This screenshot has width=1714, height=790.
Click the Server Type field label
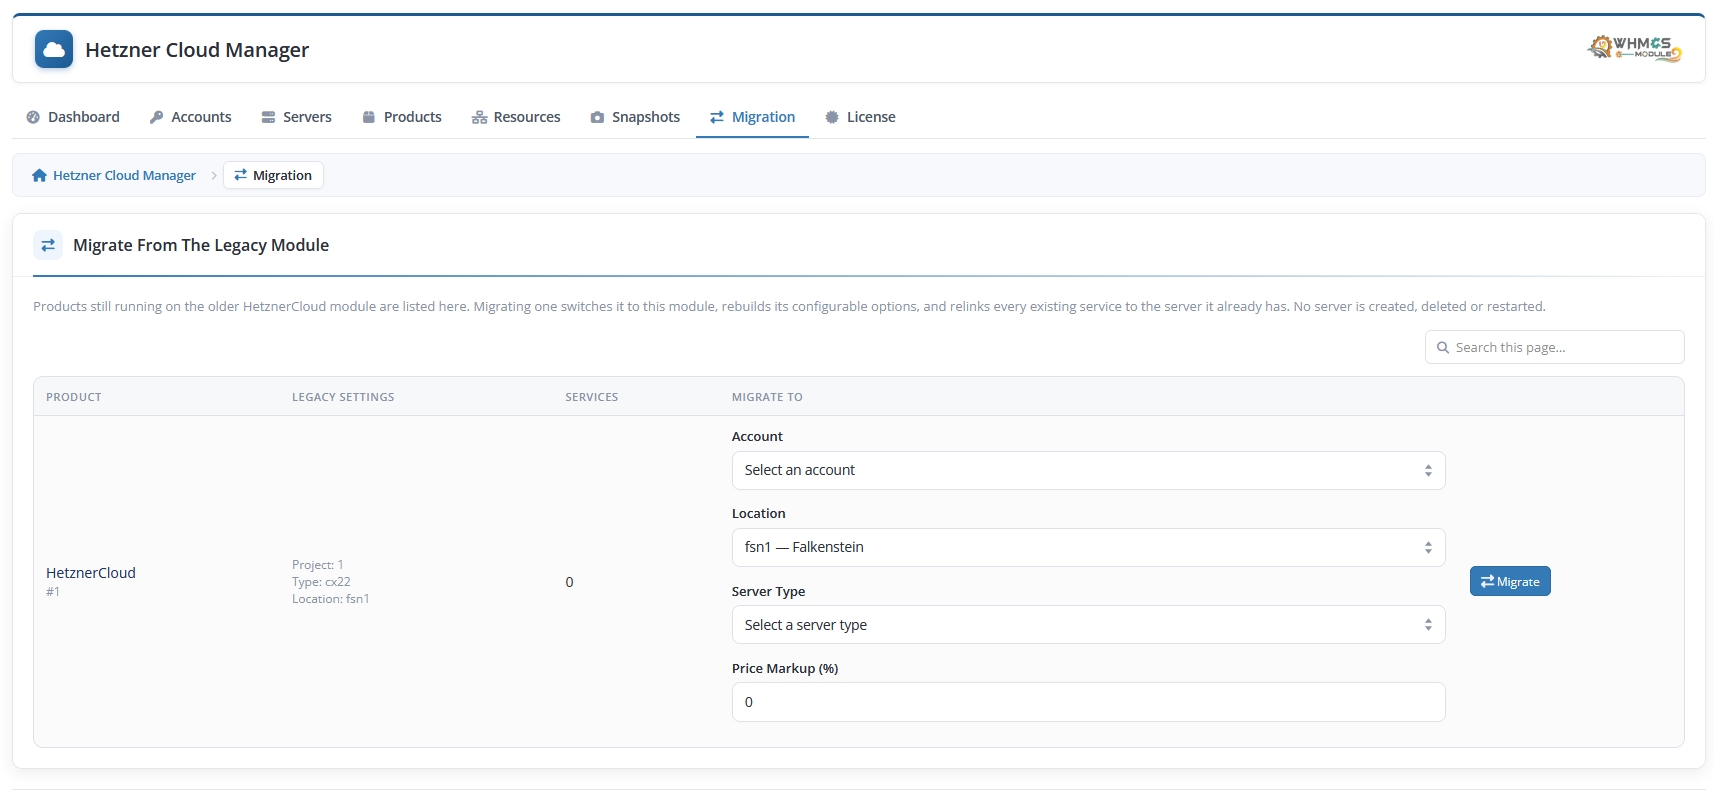[768, 591]
